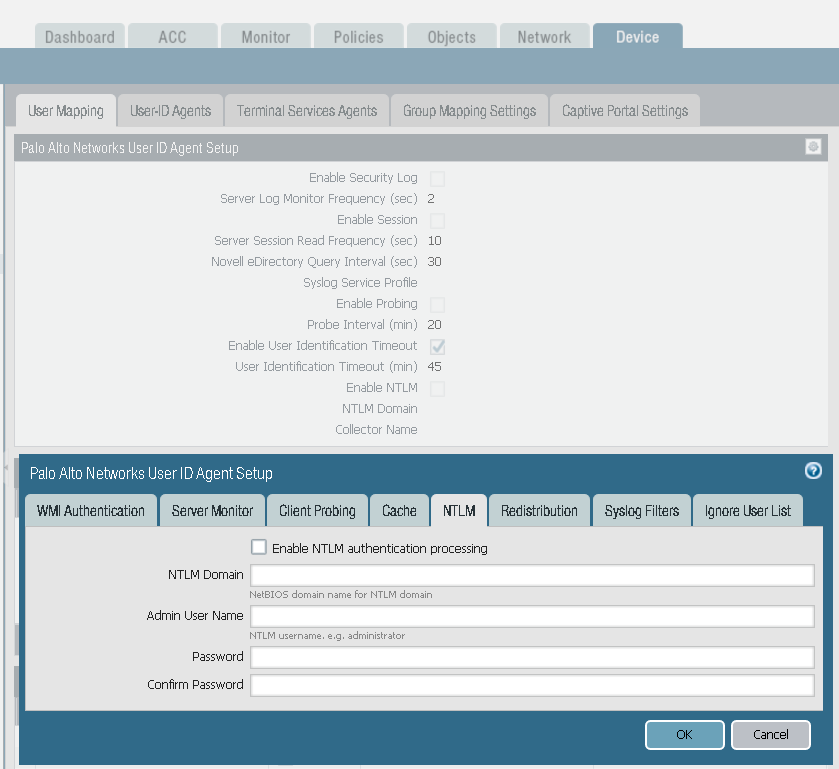Open the User-ID Agents sub-tab
This screenshot has height=769, width=839.
pyautogui.click(x=170, y=111)
